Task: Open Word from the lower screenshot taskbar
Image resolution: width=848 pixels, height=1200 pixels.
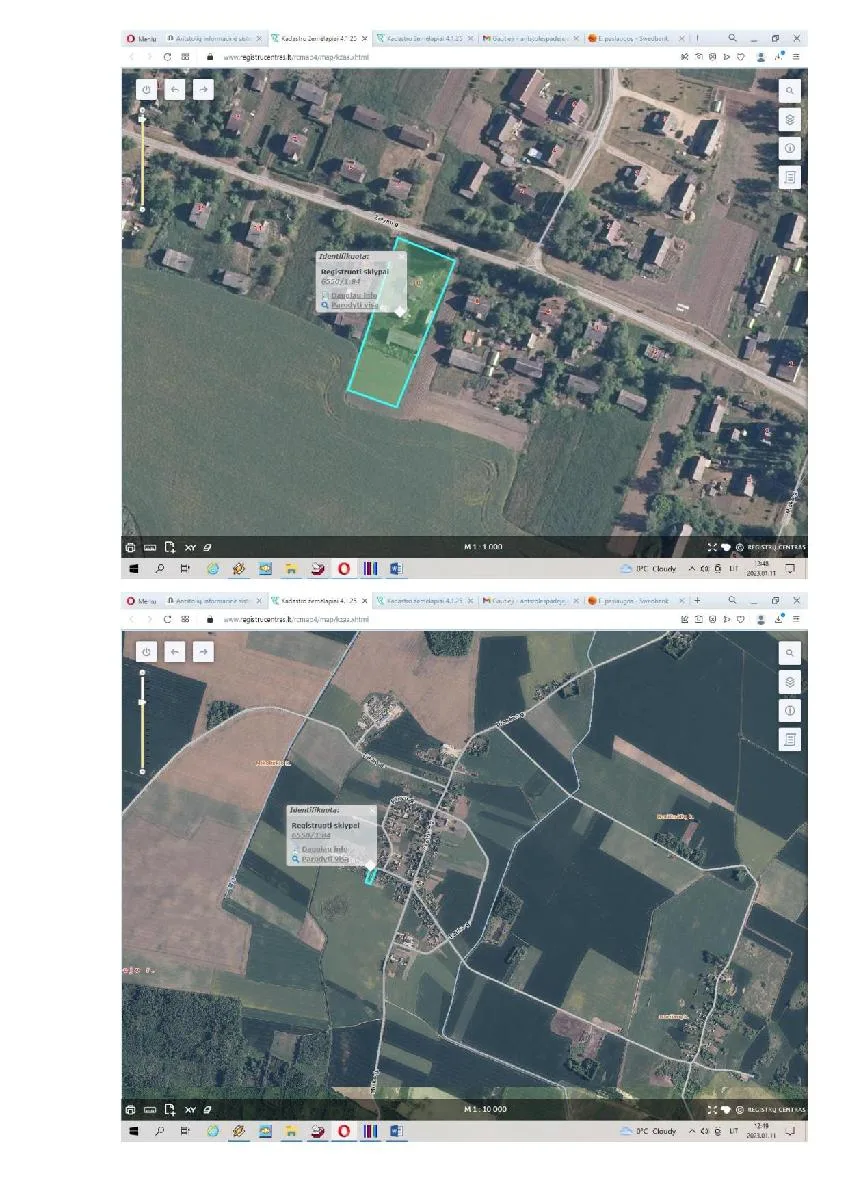Action: coord(396,1131)
